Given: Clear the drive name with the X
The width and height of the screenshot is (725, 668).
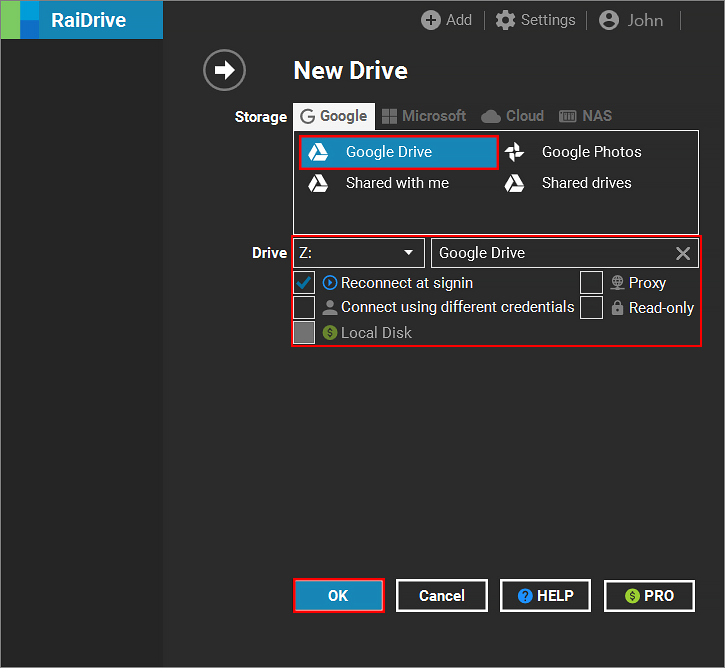Looking at the screenshot, I should tap(683, 253).
